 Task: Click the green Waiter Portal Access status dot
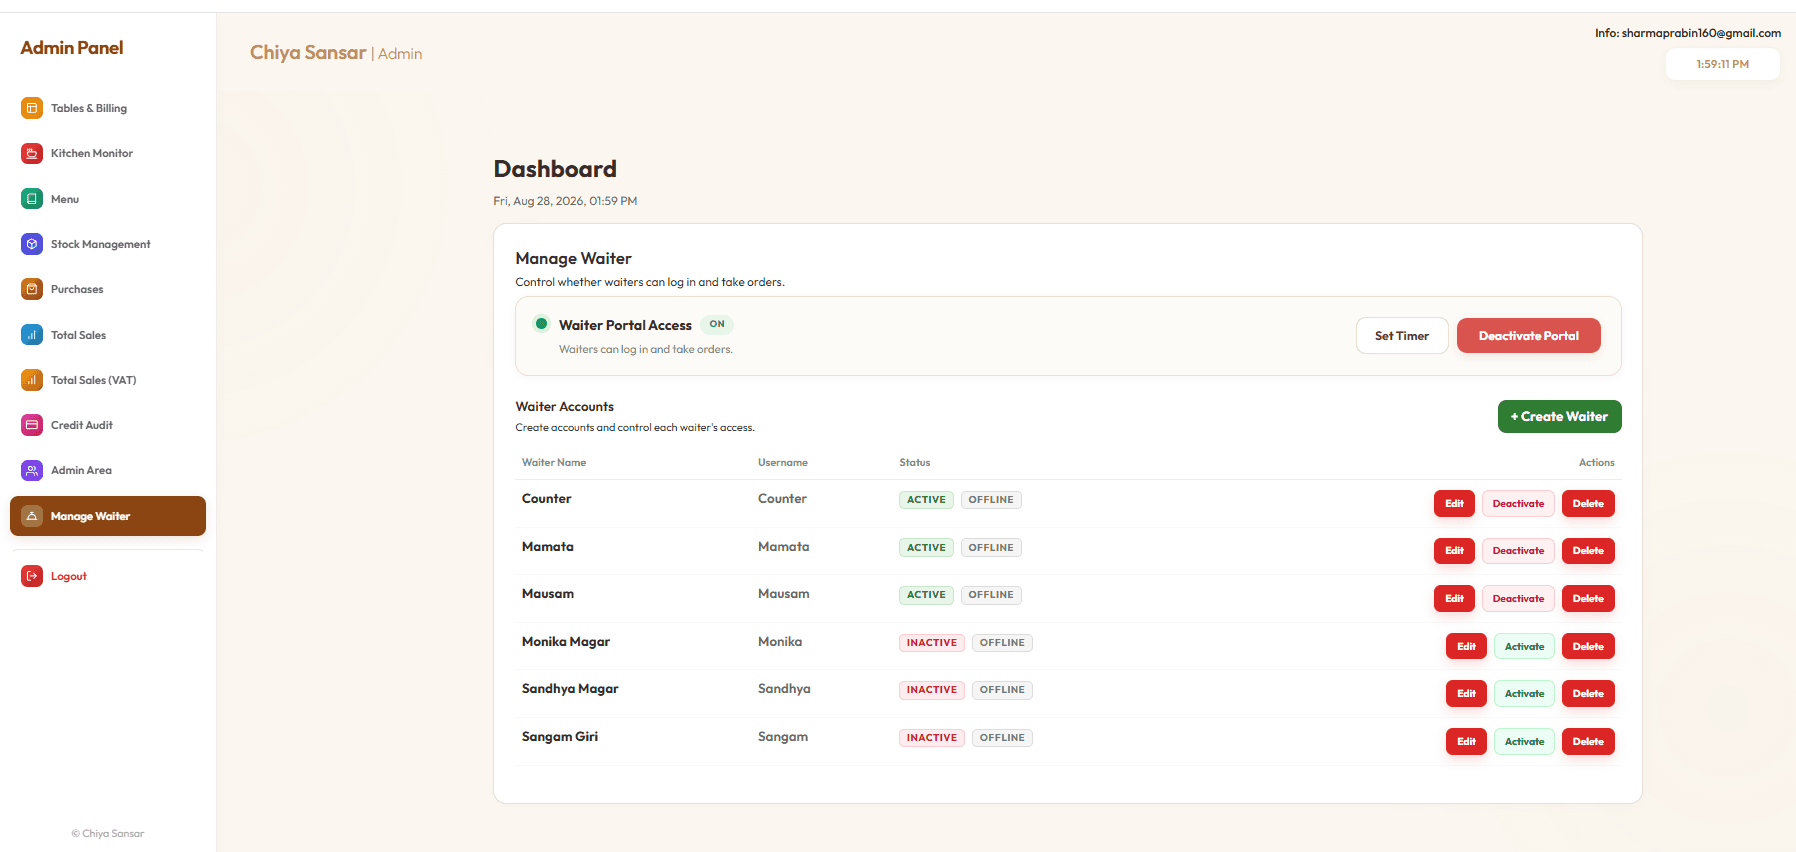pyautogui.click(x=541, y=323)
